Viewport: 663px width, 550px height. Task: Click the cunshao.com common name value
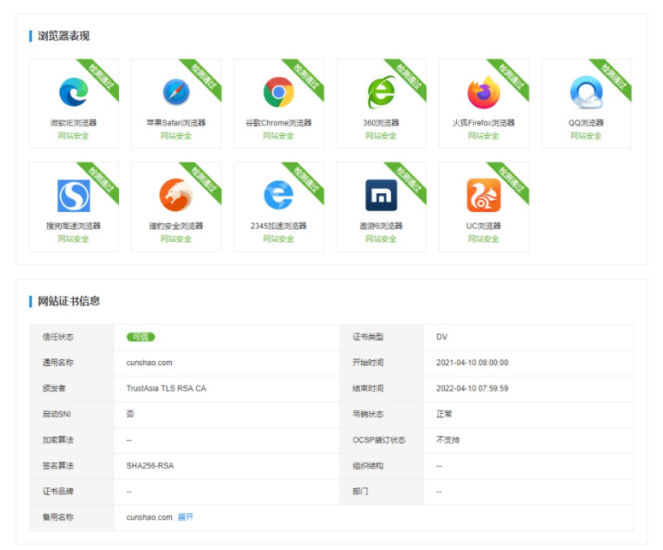(150, 363)
